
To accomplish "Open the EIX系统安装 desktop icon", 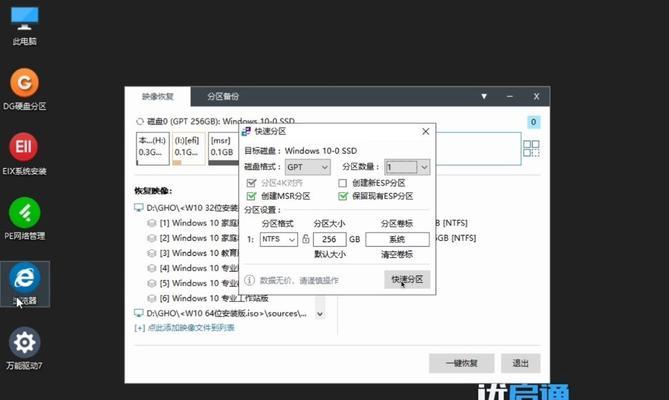I will [24, 154].
